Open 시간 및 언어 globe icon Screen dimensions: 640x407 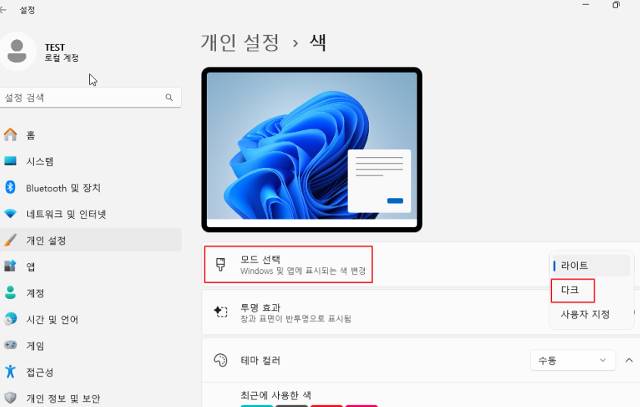pyautogui.click(x=10, y=319)
